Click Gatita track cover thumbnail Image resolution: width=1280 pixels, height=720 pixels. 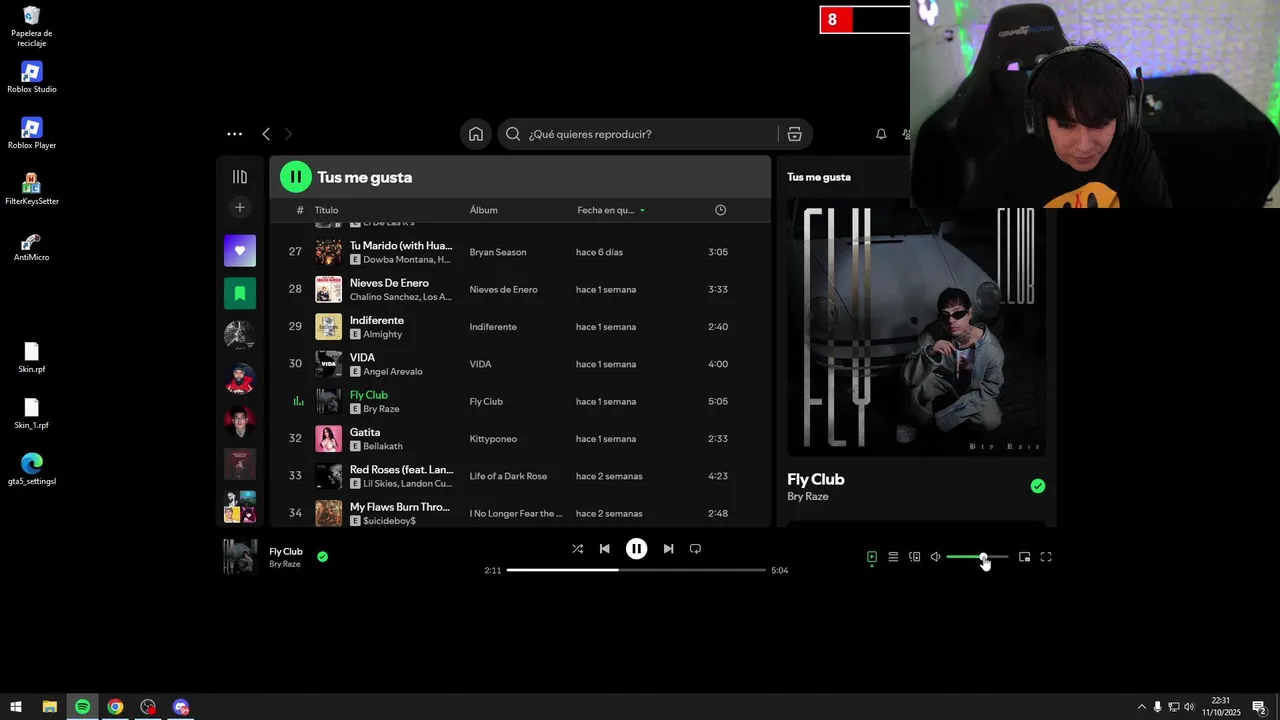click(329, 439)
